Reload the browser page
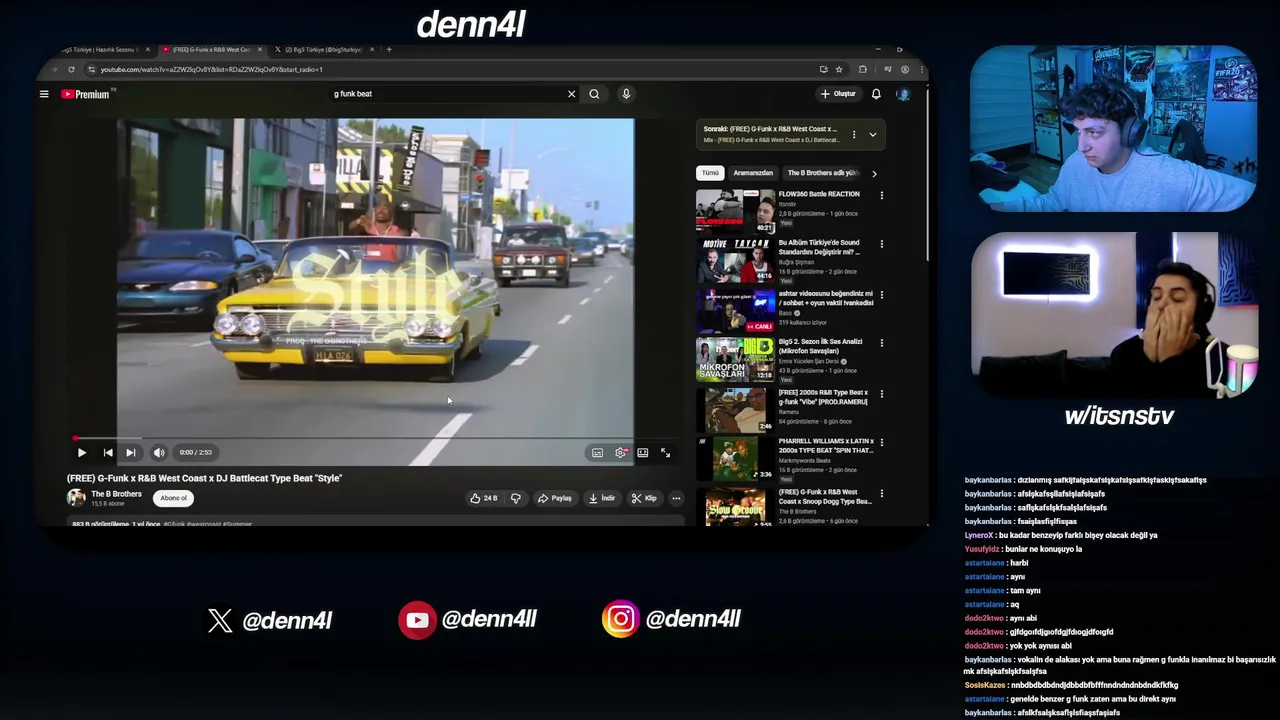1280x720 pixels. (71, 70)
